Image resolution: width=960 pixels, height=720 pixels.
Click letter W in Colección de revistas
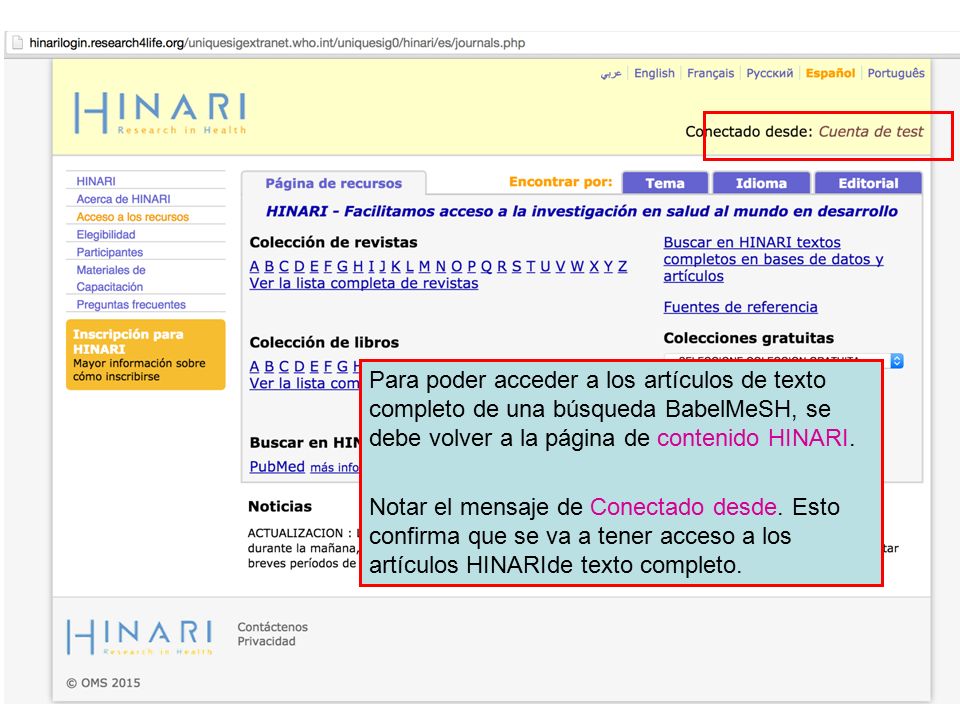[x=577, y=266]
